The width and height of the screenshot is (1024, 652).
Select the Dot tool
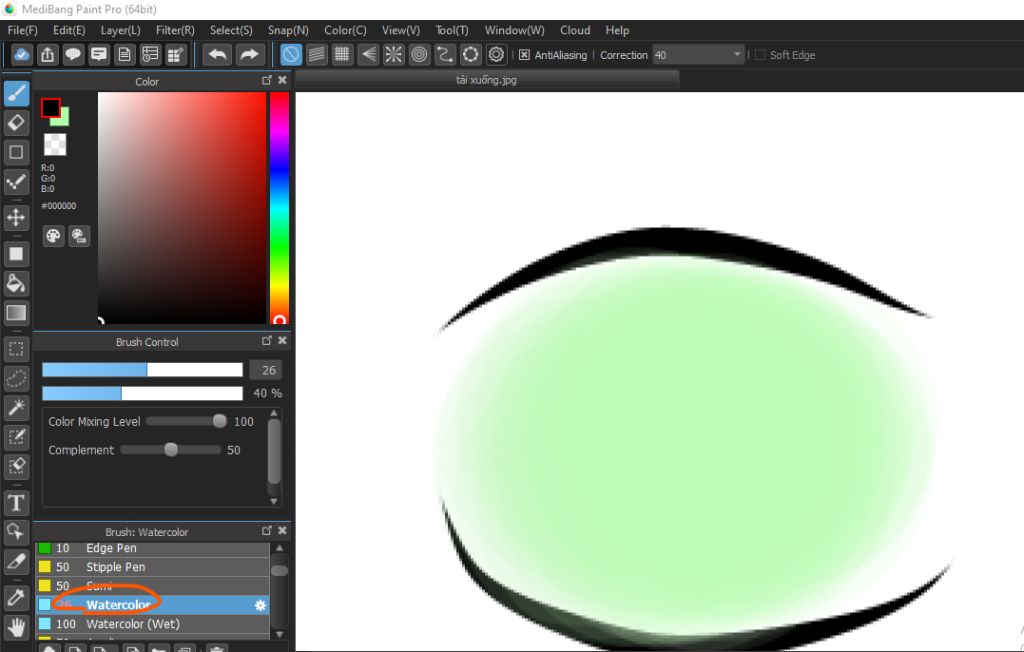(x=16, y=182)
